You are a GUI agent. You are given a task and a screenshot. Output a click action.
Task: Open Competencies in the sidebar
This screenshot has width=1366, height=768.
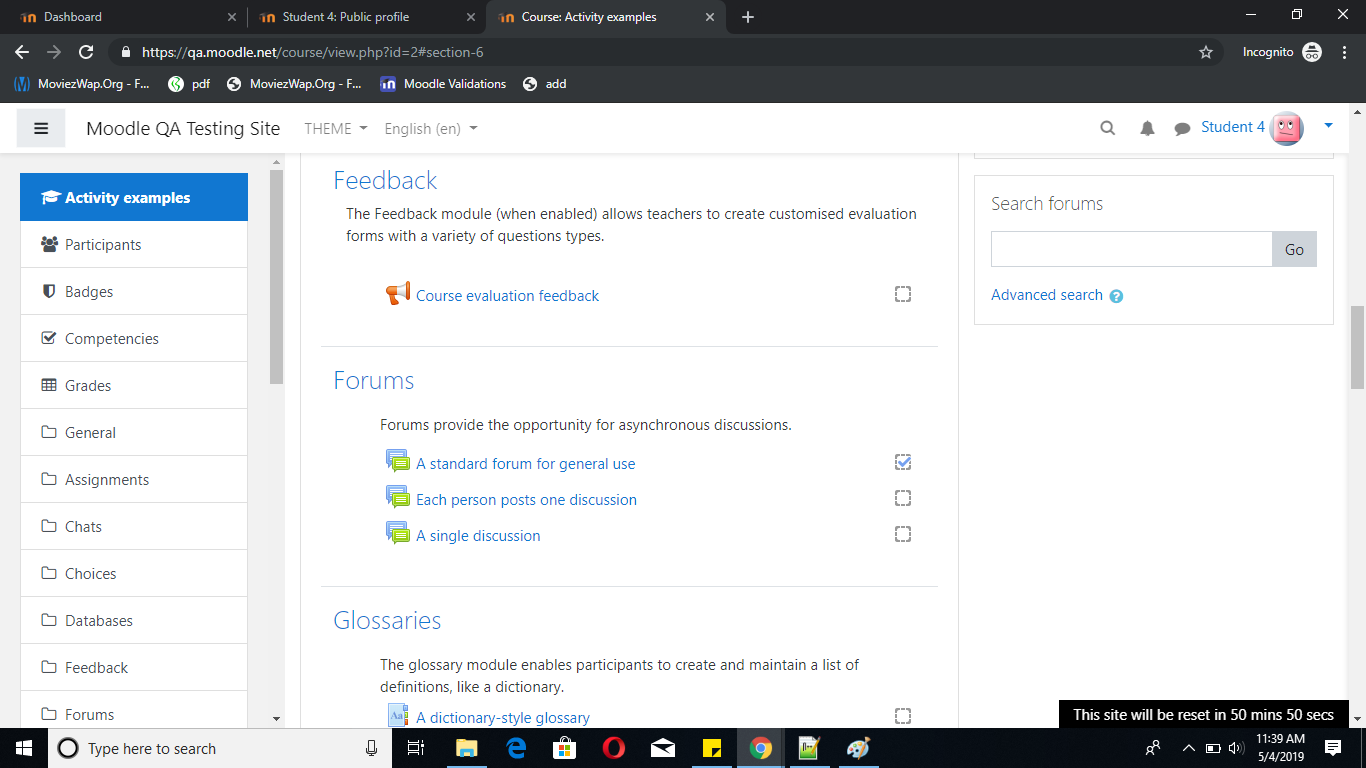pos(134,338)
